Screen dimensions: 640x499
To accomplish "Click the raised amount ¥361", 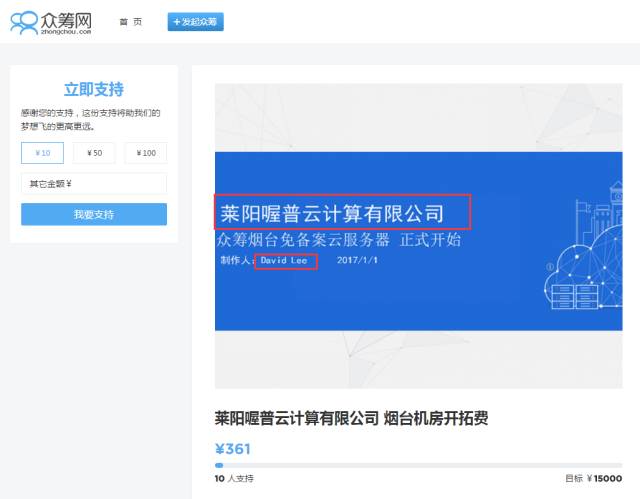I will tap(233, 449).
